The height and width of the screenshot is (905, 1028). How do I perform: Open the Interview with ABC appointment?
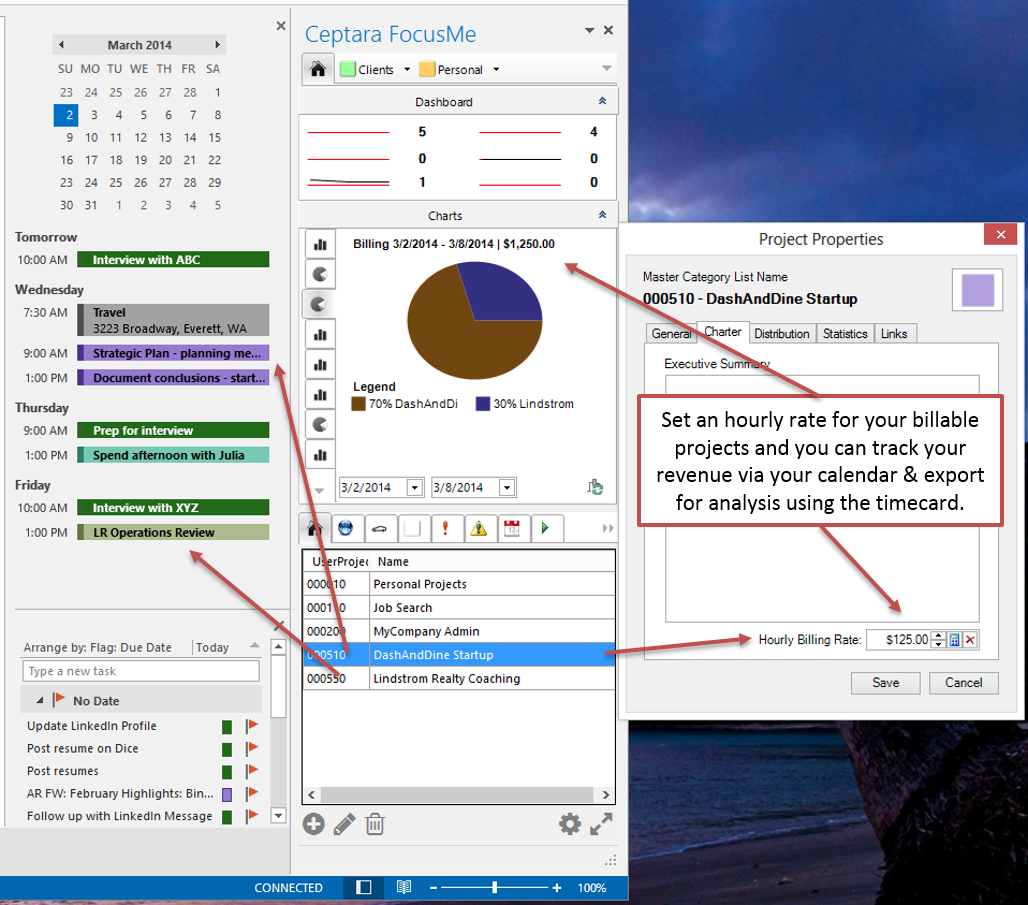click(173, 260)
